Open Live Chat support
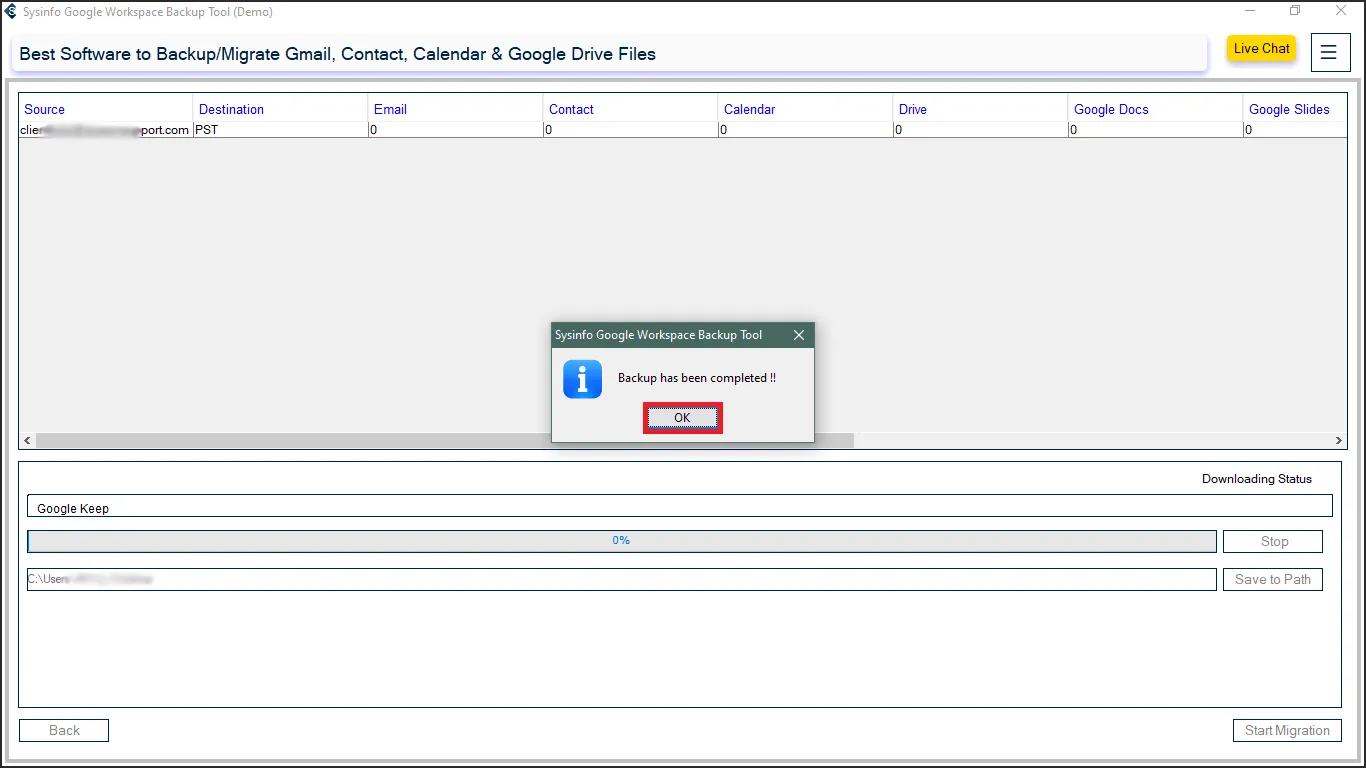1366x768 pixels. (x=1261, y=49)
